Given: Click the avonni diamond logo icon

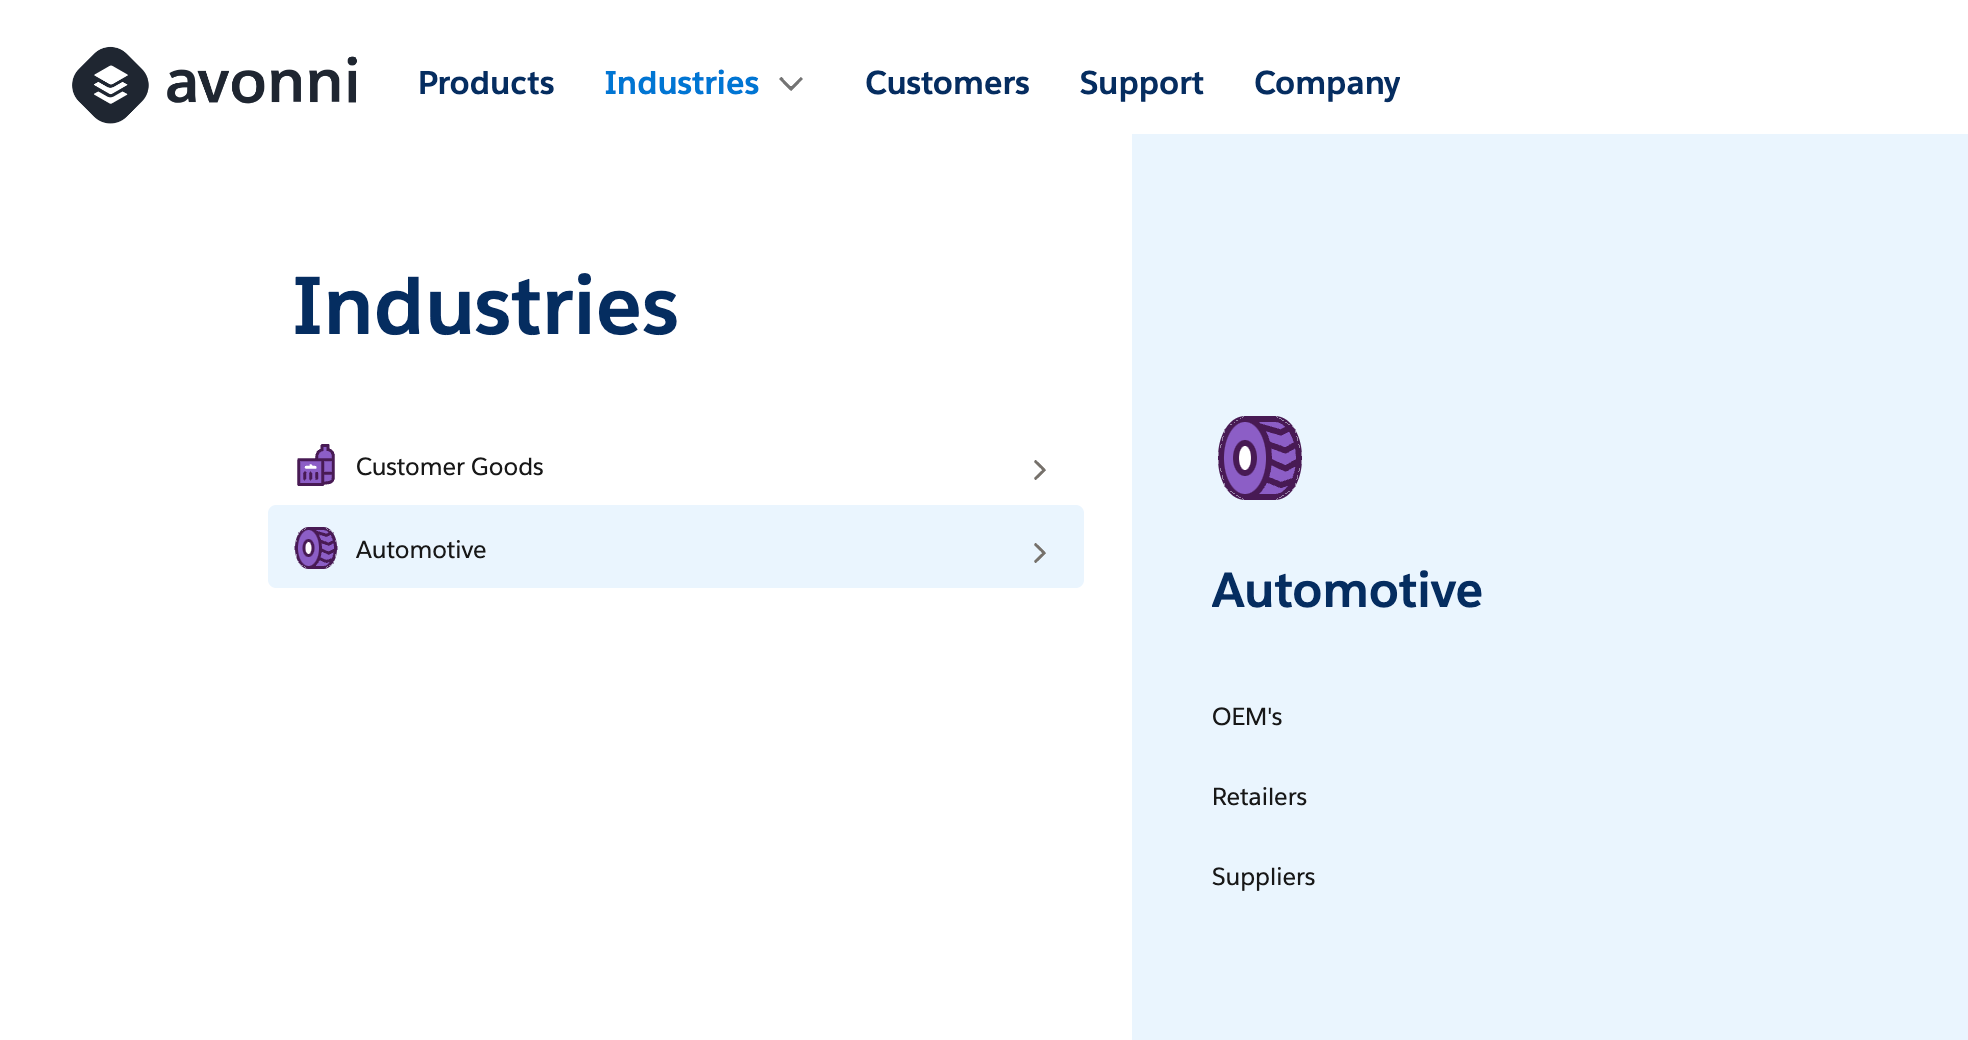Looking at the screenshot, I should pyautogui.click(x=110, y=85).
